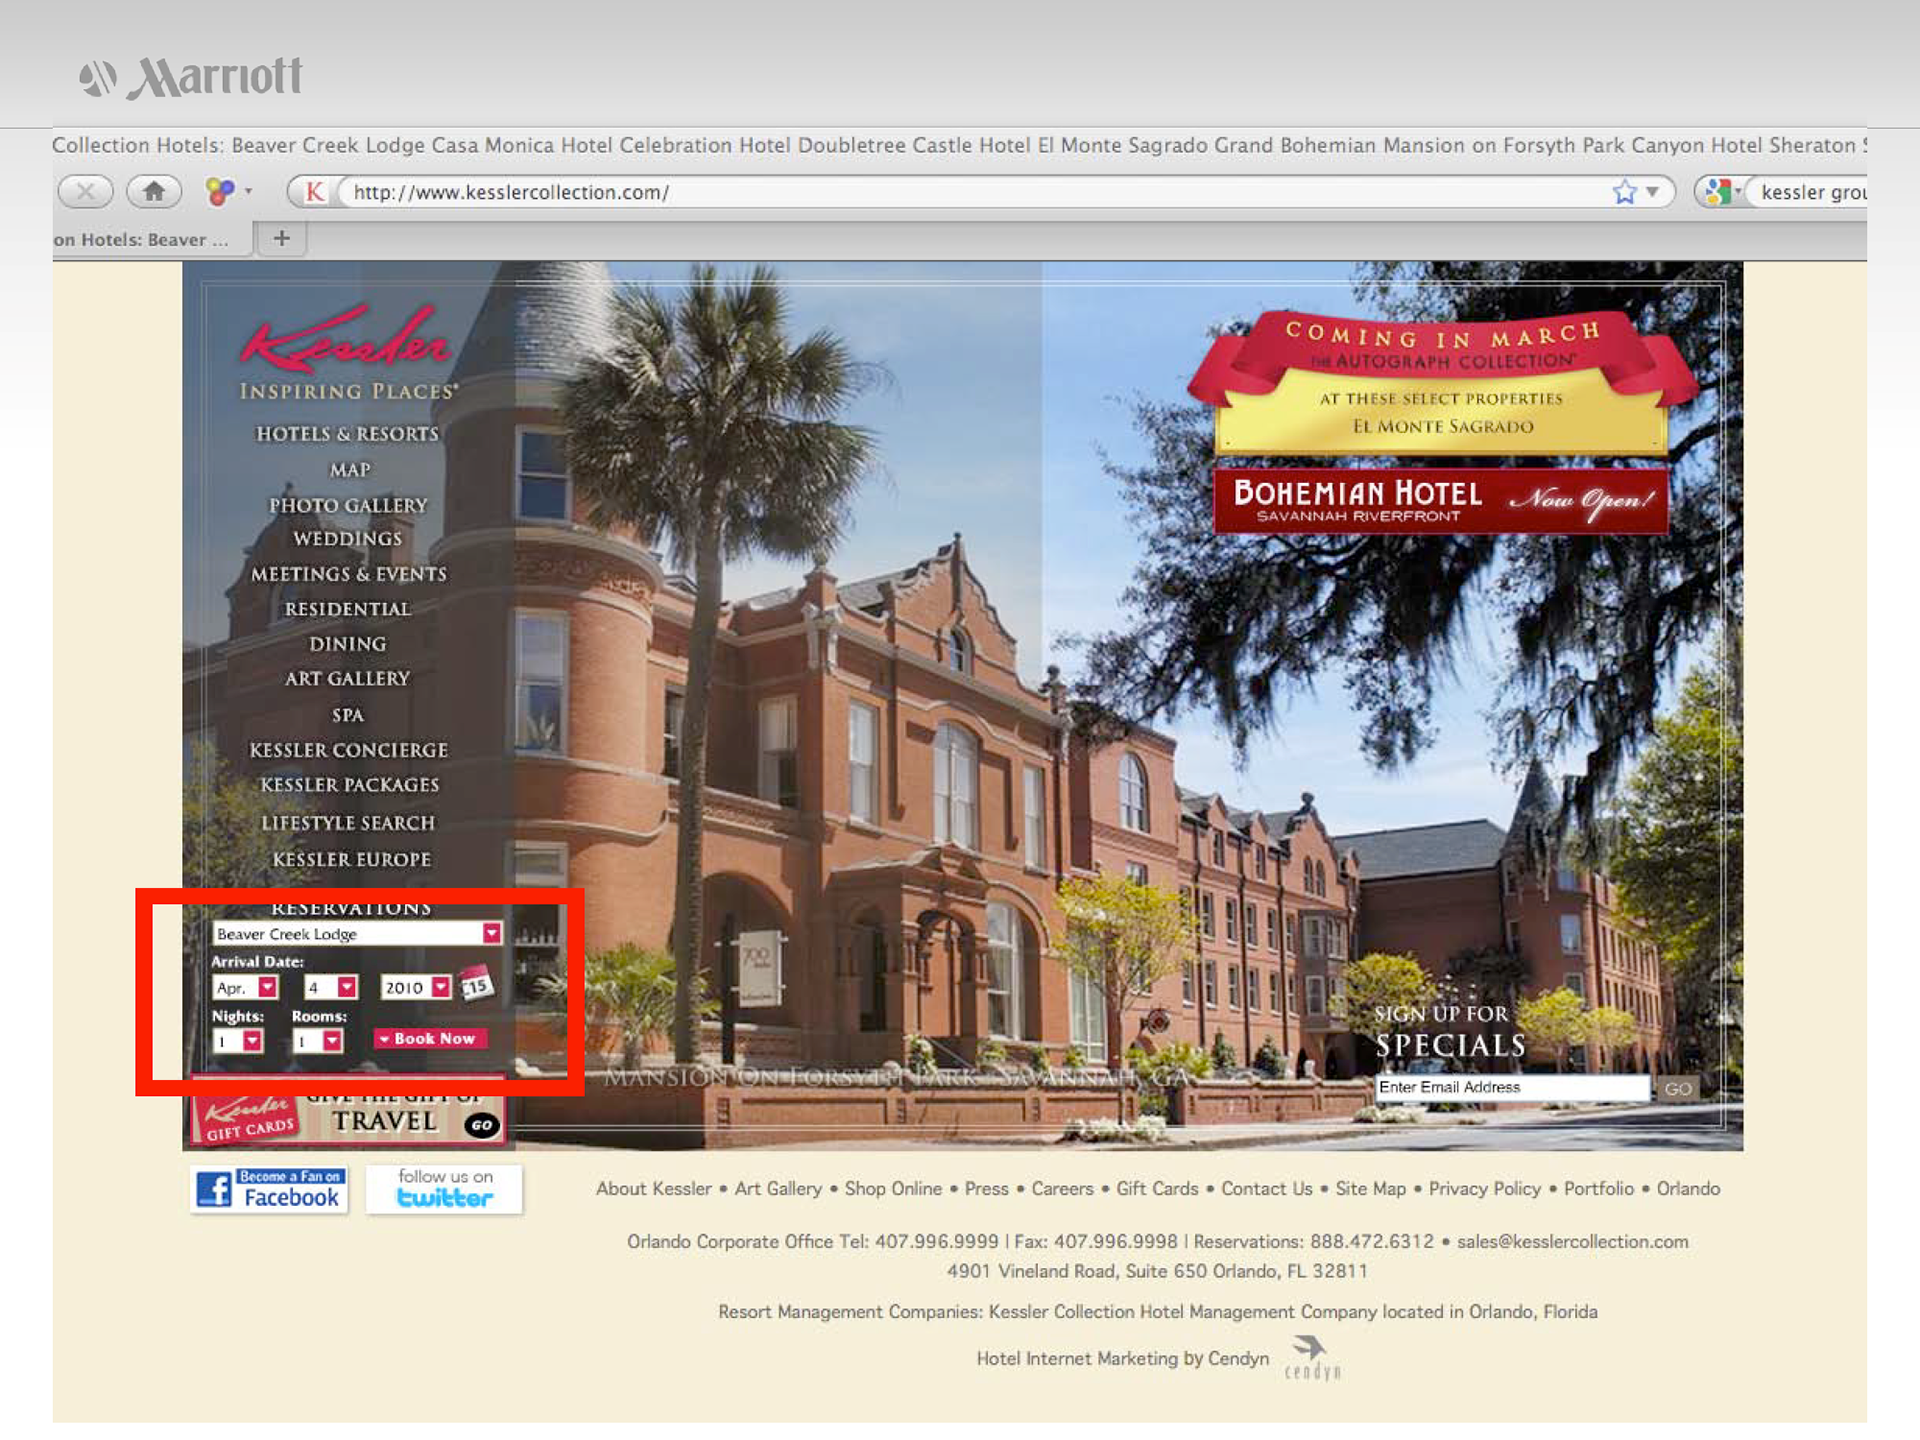The image size is (1920, 1440).
Task: Open the Map menu item
Action: pos(350,470)
